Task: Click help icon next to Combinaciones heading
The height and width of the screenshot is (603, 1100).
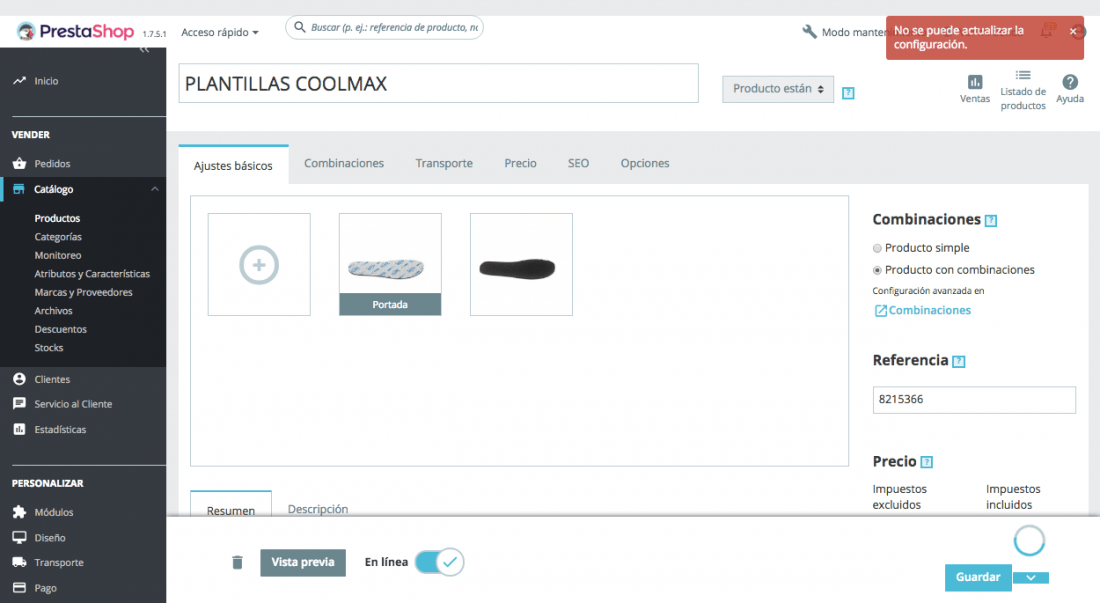Action: point(991,221)
